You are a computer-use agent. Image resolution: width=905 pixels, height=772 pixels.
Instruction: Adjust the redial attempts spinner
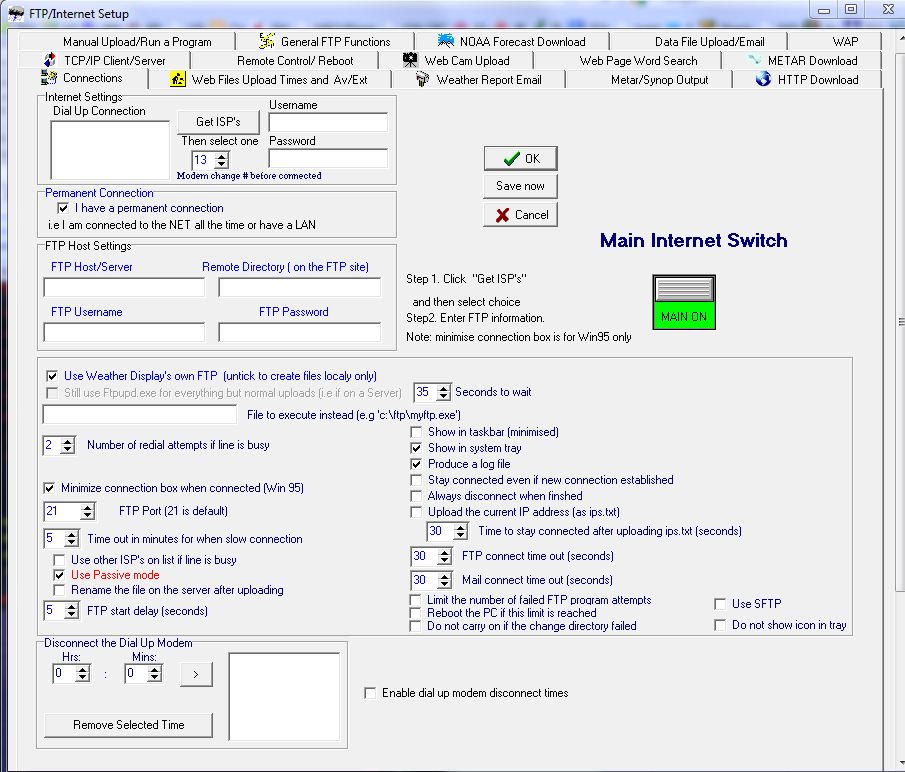tap(68, 445)
